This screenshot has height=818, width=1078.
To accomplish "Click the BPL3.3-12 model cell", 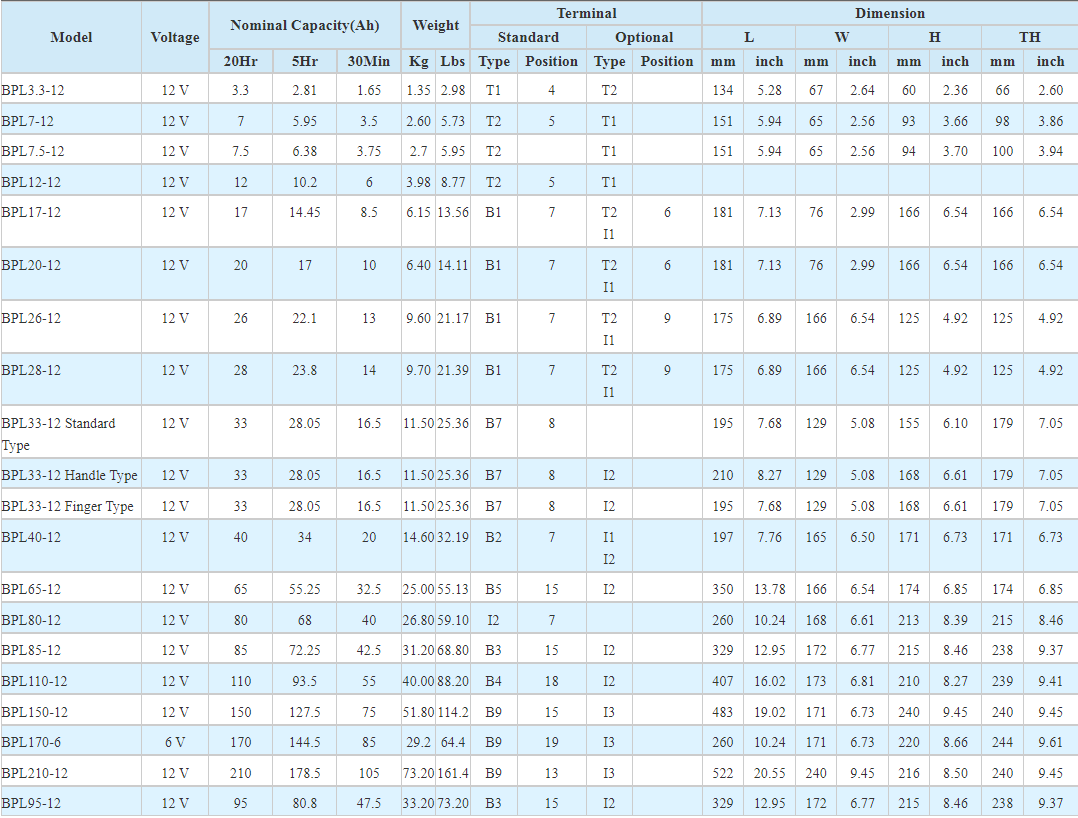I will click(x=32, y=90).
